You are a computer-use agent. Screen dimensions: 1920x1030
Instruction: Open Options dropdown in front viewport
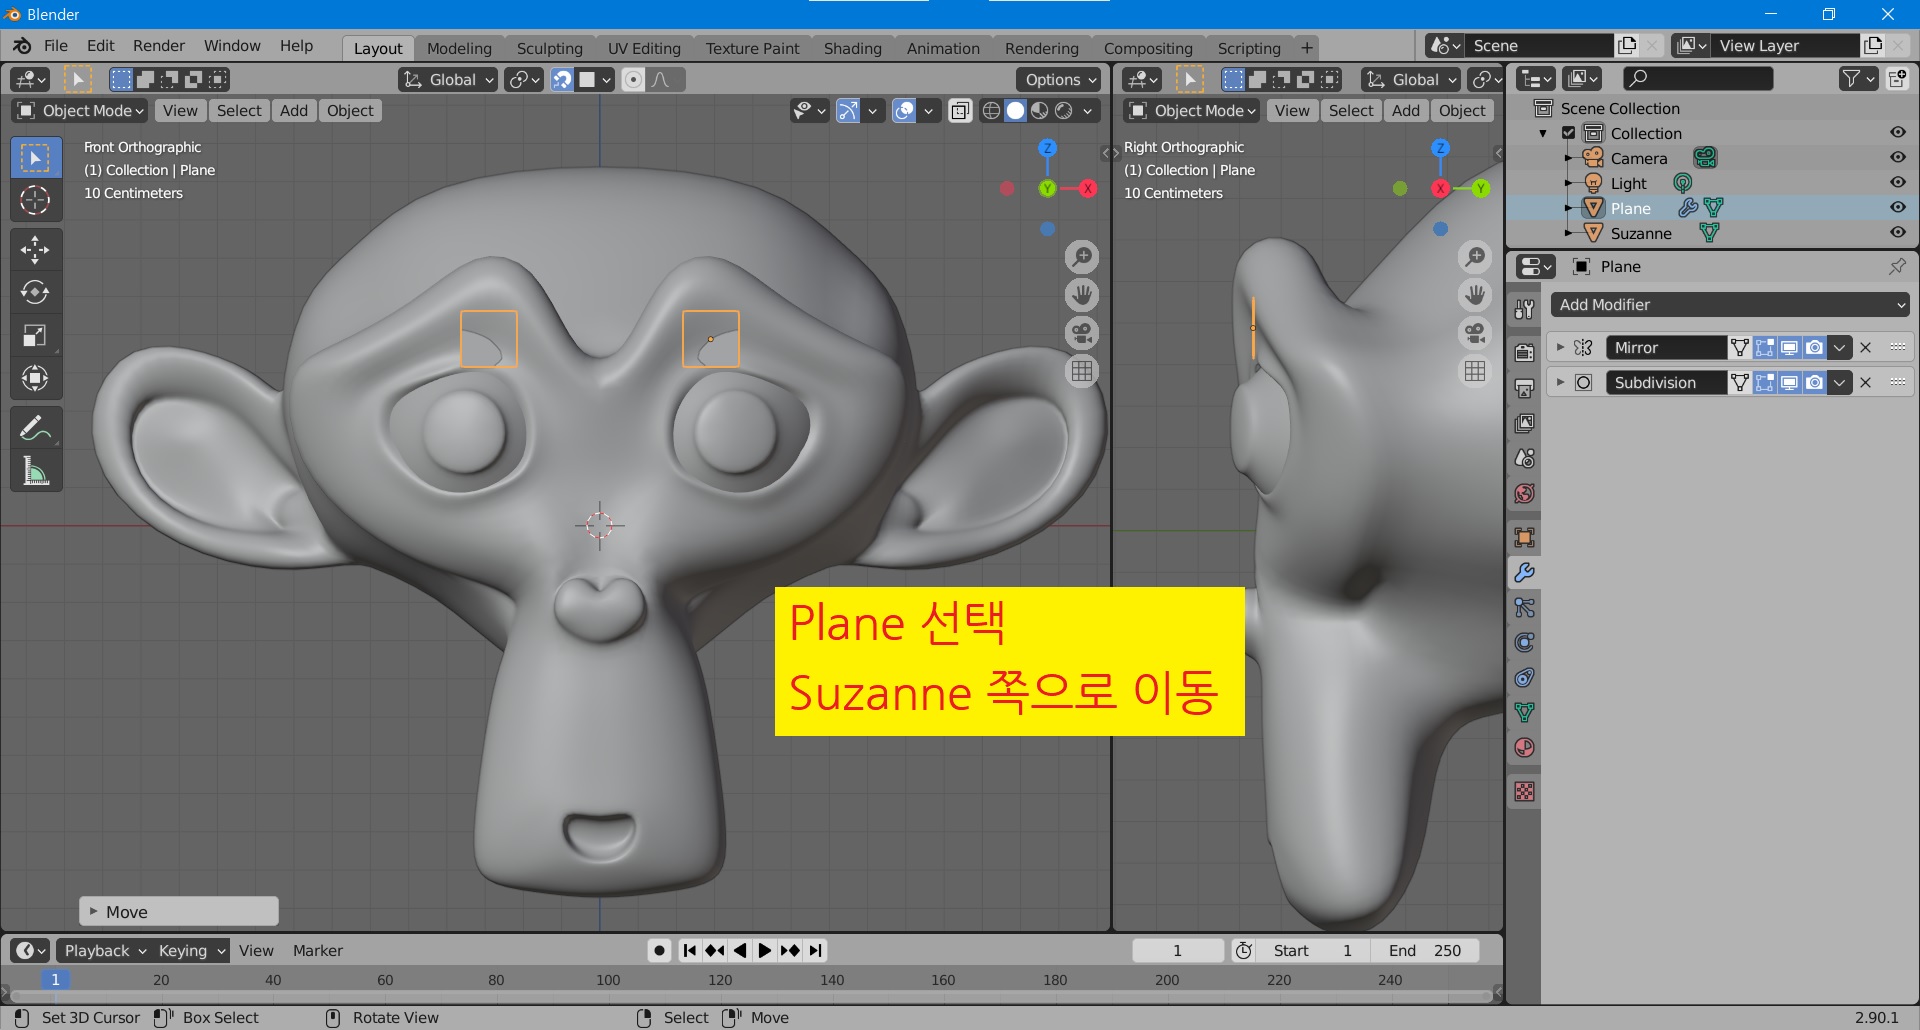pyautogui.click(x=1060, y=80)
